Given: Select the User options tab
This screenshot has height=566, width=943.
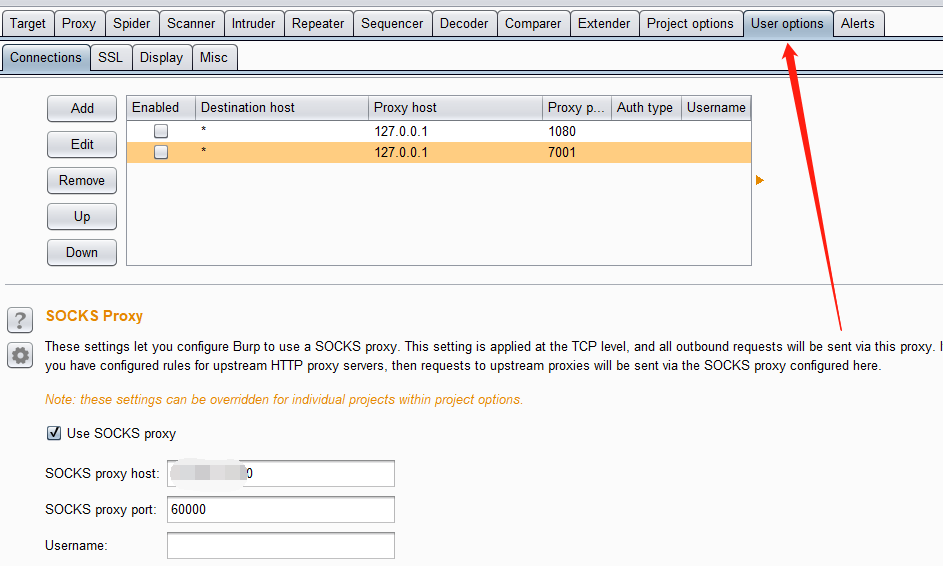Looking at the screenshot, I should coord(787,23).
